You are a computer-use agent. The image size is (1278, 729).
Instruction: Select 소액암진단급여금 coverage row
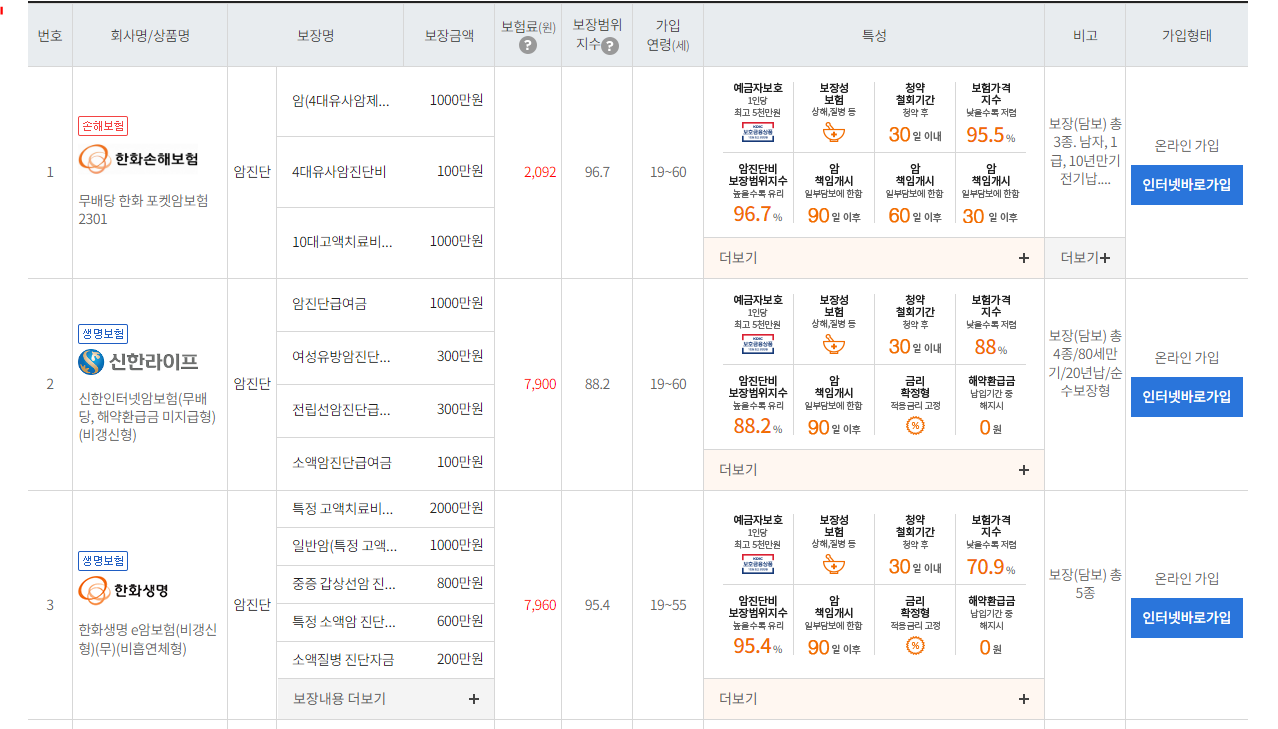[x=386, y=463]
